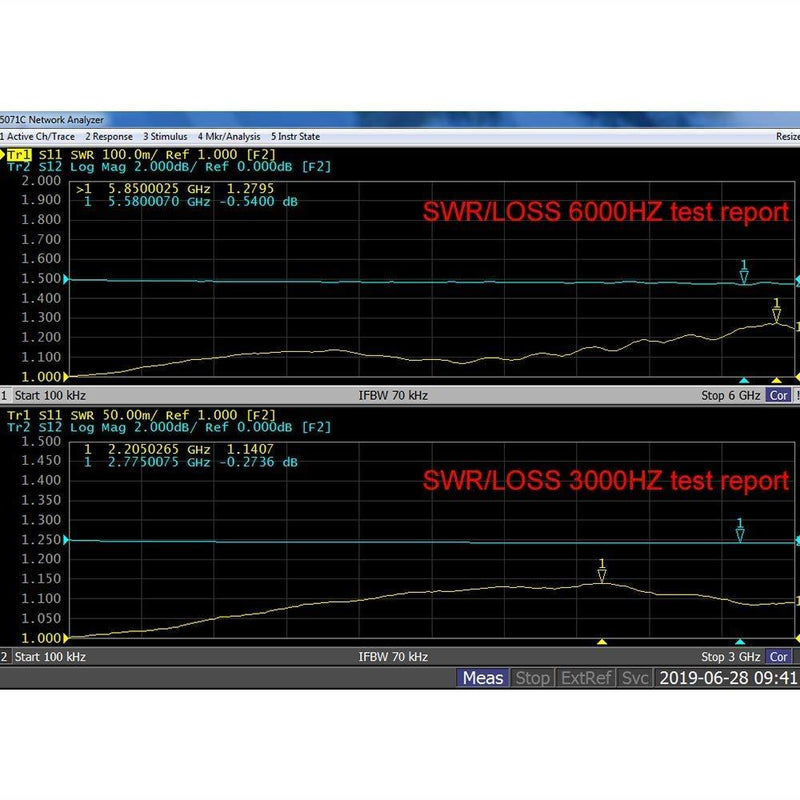
Task: Click Cor indicator in channel 1 bar
Action: (x=778, y=395)
